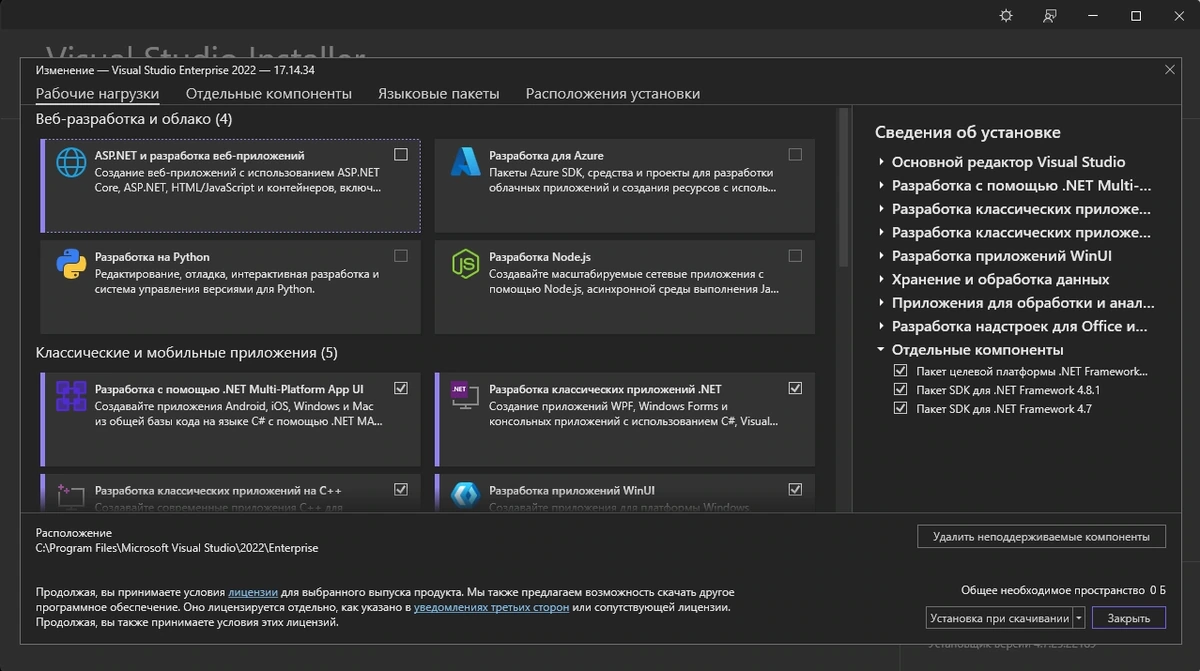Click the Azure development logo icon
The image size is (1200, 671).
(x=466, y=162)
